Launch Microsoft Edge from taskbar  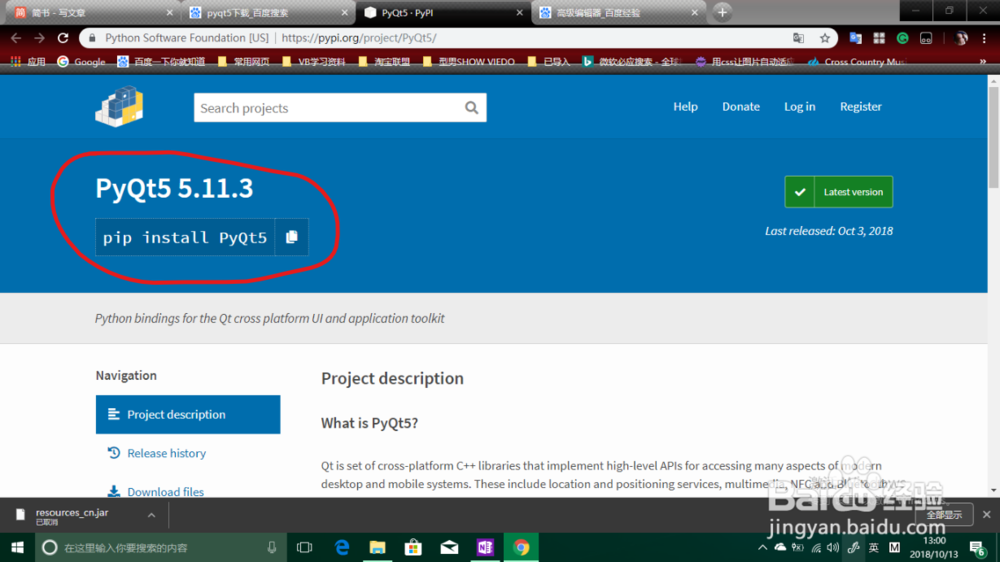coord(342,547)
